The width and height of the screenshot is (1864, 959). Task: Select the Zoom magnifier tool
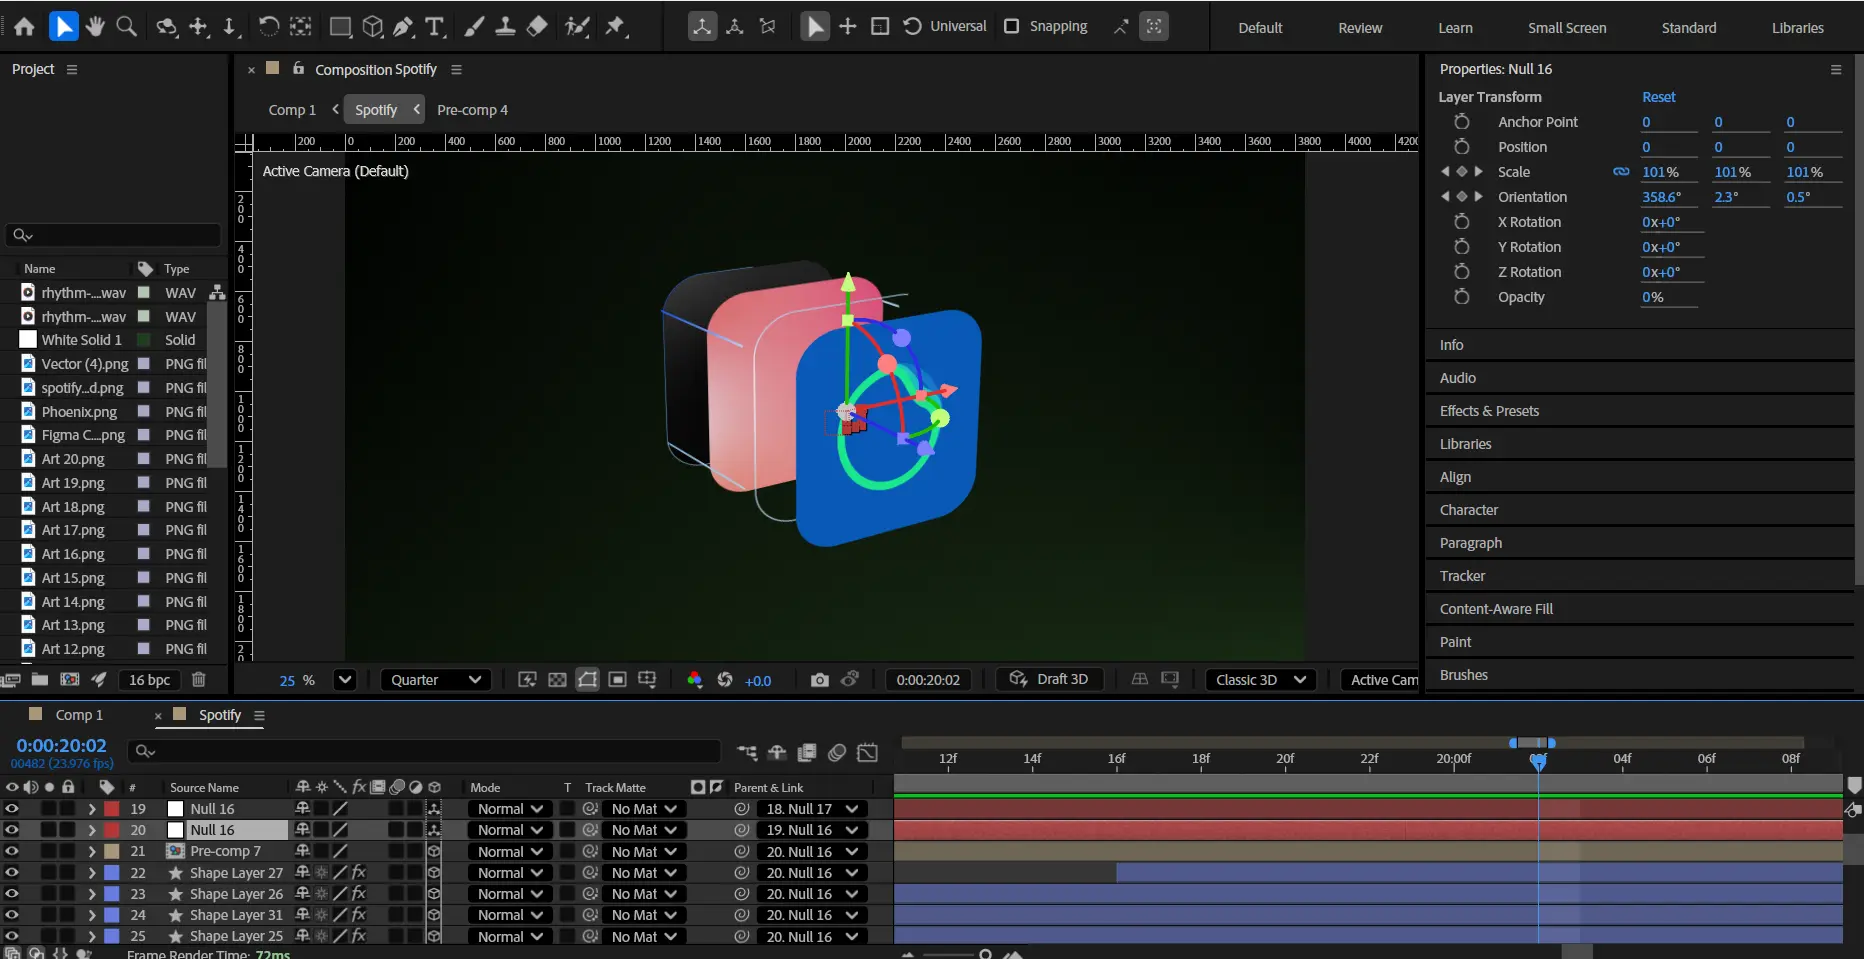point(127,27)
